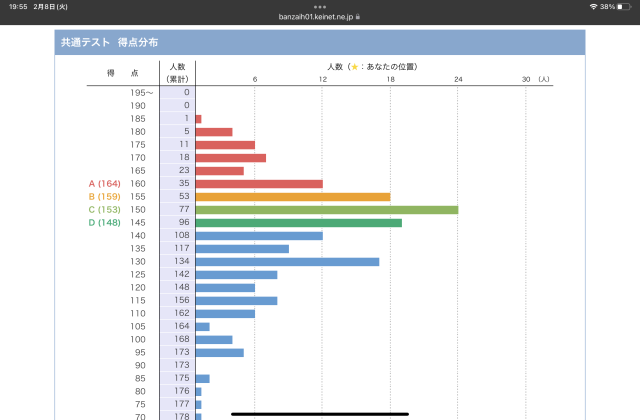Select the A (164) grade label
Viewport: 640px width, 420px height.
(x=104, y=184)
